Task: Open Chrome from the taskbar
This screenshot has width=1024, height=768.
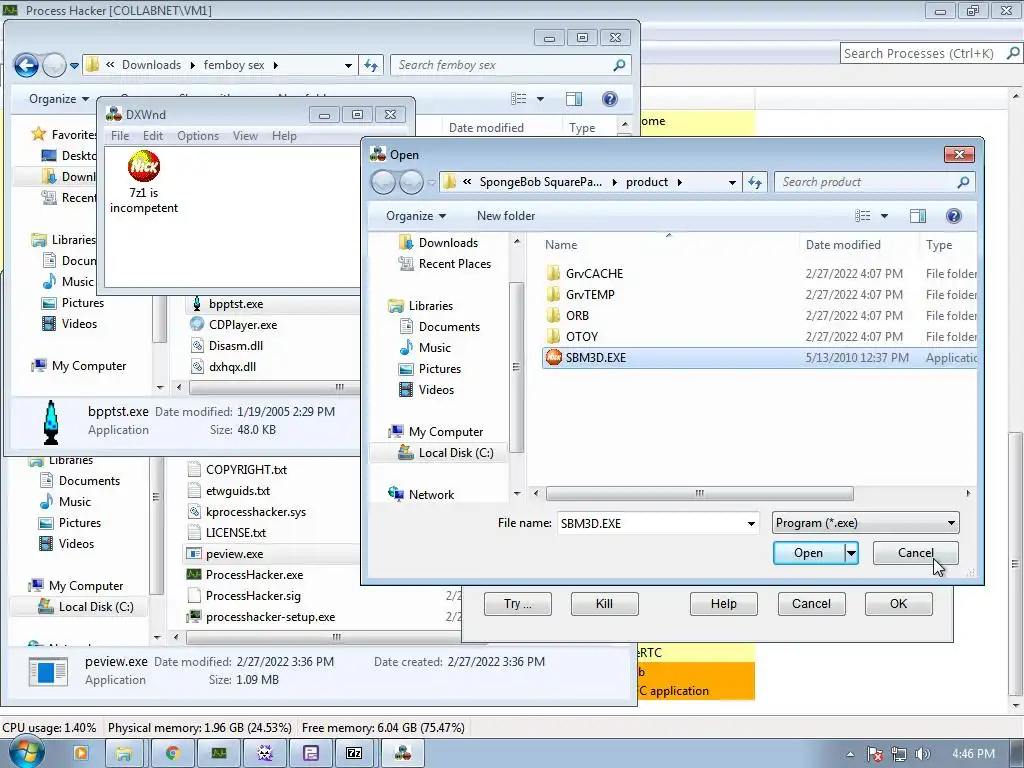Action: coord(172,753)
